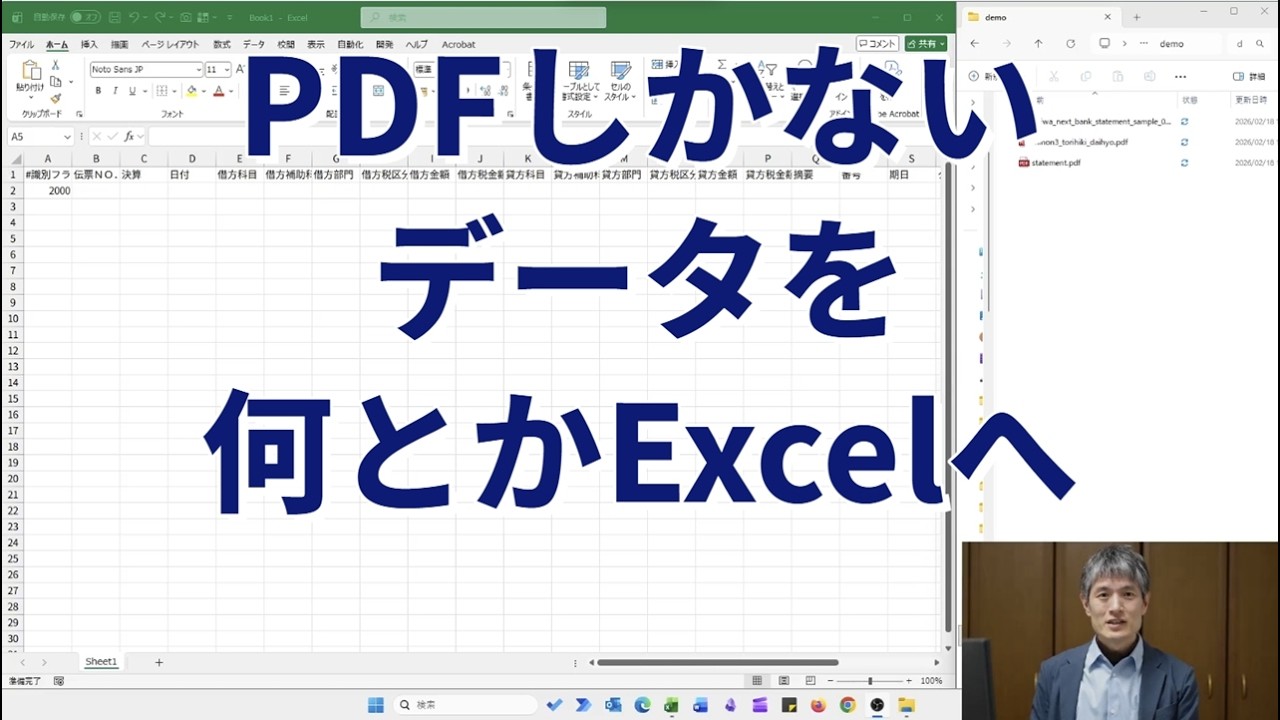1280x720 pixels.
Task: Switch to the Formulas (数式) ribbon tab
Action: coord(222,45)
